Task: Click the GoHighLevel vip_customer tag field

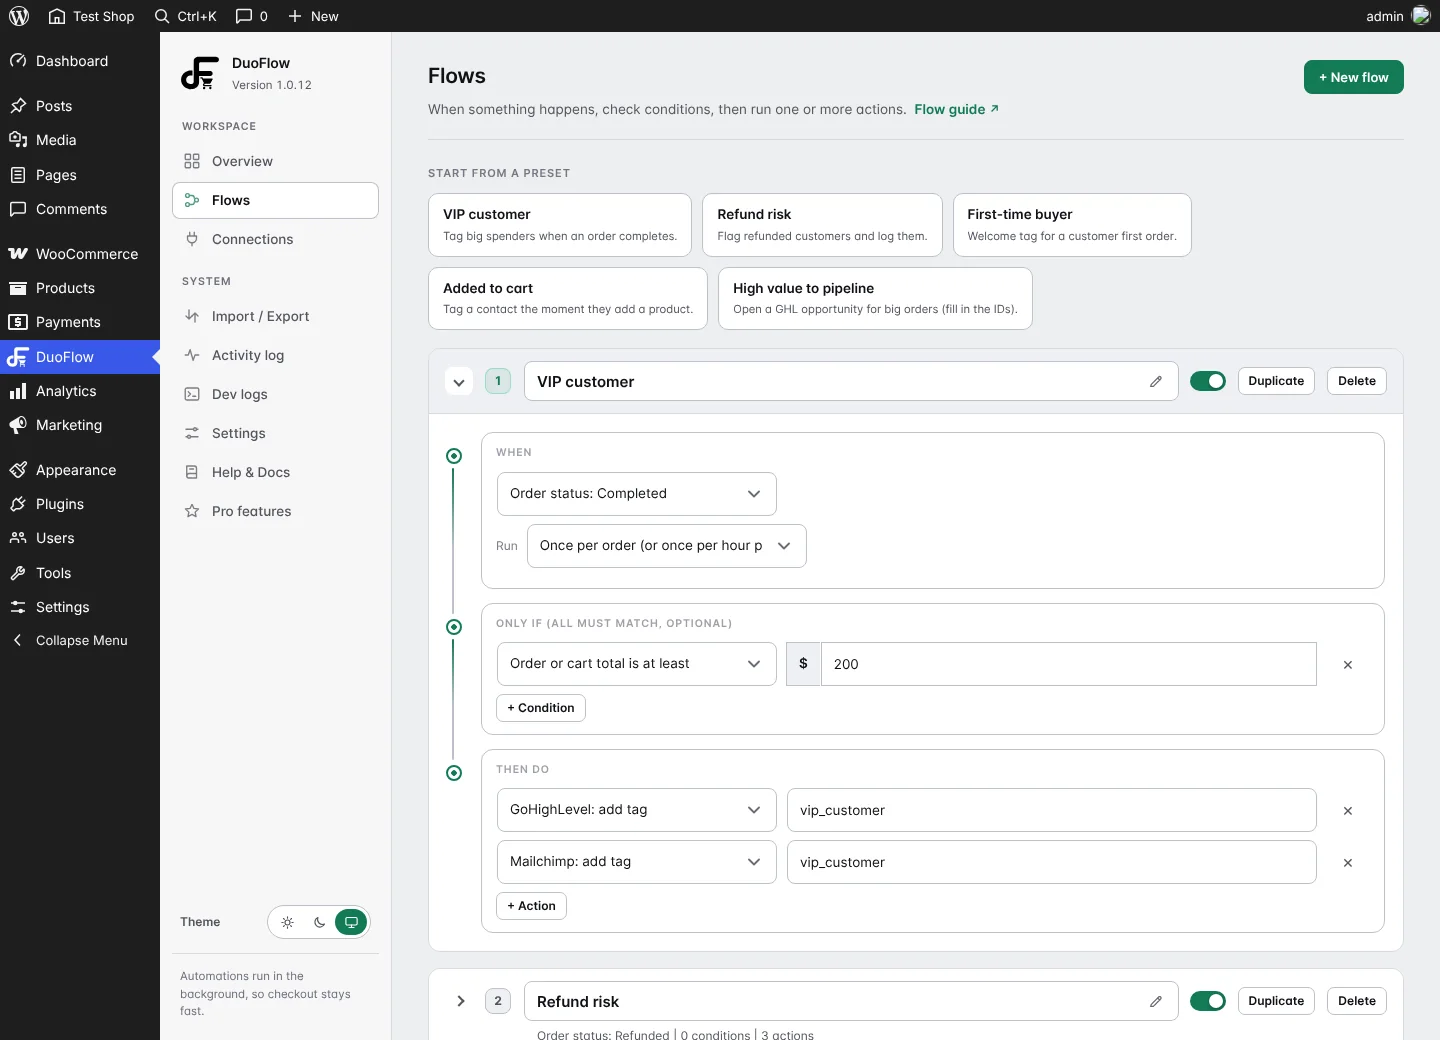Action: coord(1052,810)
